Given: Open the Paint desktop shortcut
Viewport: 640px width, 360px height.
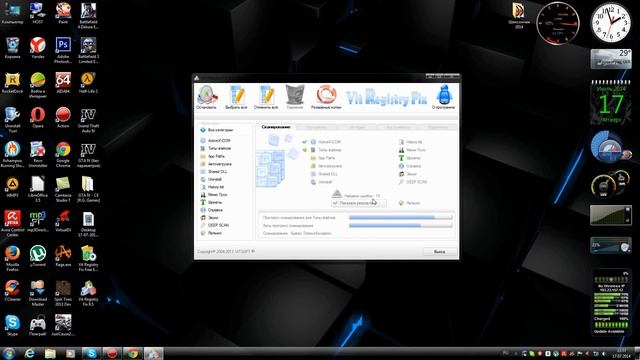Looking at the screenshot, I should click(x=63, y=13).
